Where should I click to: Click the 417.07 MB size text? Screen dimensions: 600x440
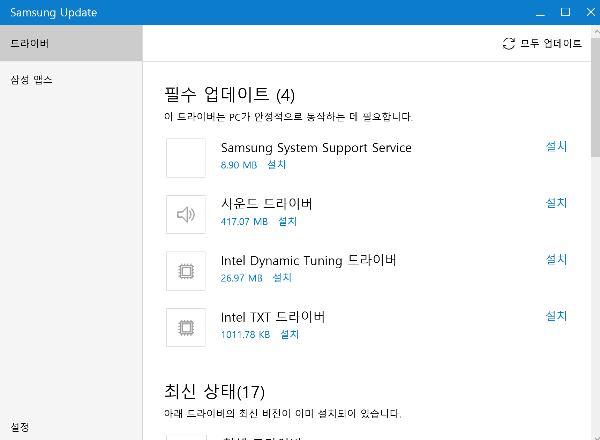(x=244, y=222)
